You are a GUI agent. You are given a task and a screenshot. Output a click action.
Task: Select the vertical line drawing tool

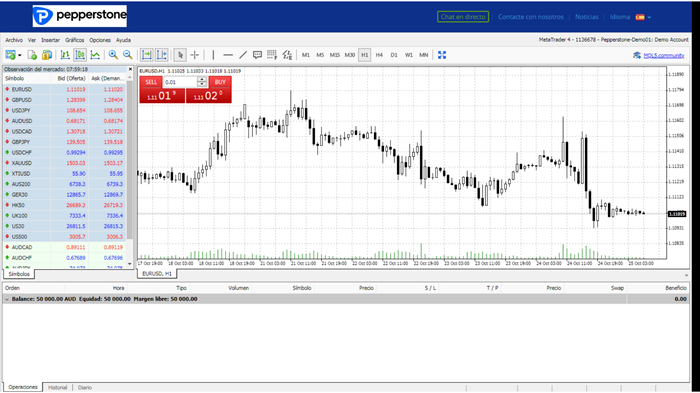point(213,55)
